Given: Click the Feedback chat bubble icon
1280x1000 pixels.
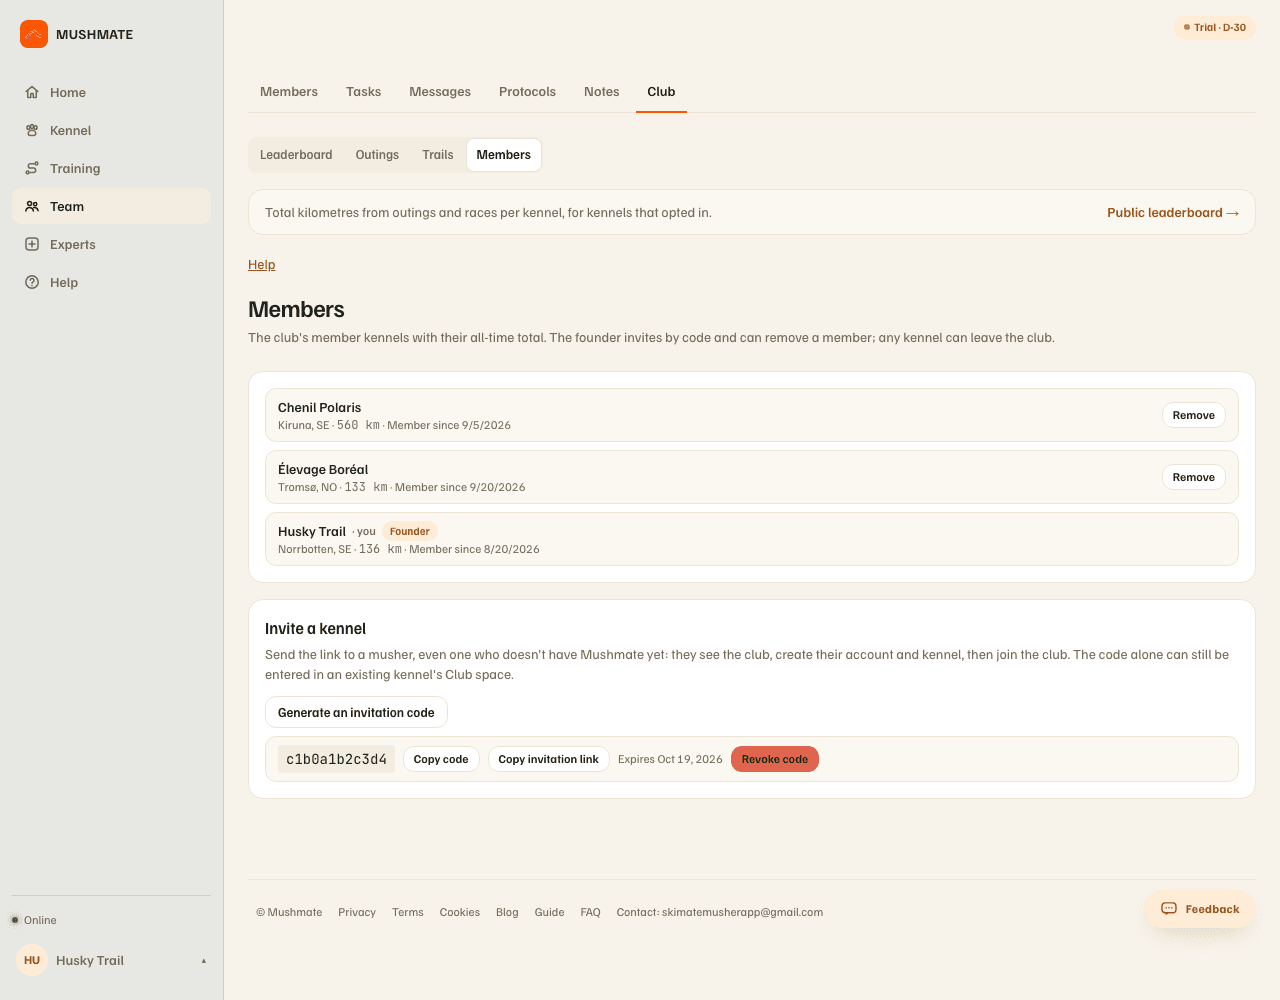Looking at the screenshot, I should (1169, 909).
